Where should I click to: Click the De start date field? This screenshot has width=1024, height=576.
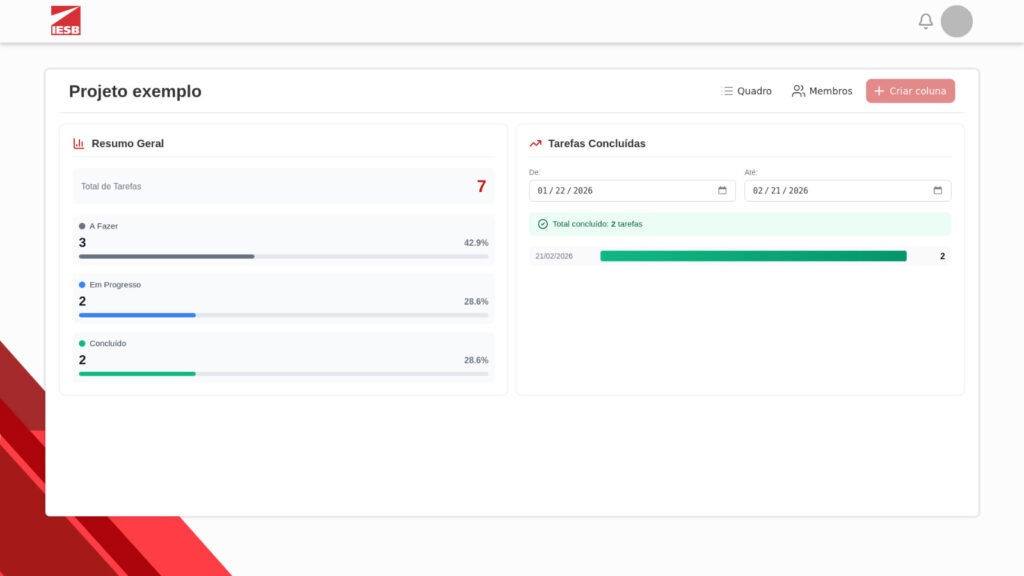[620, 190]
